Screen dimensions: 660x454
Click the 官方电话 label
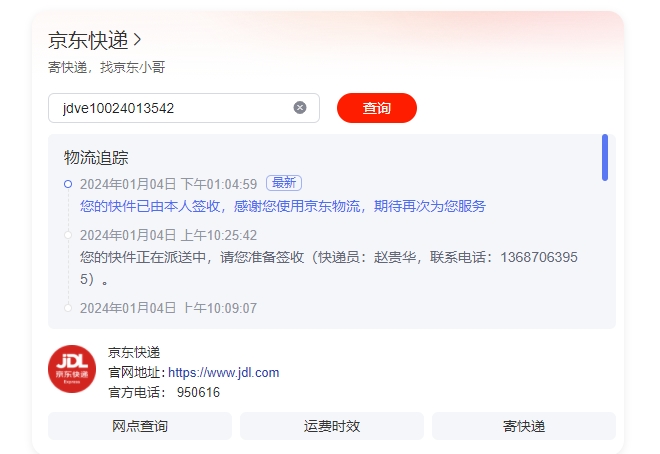[136, 393]
